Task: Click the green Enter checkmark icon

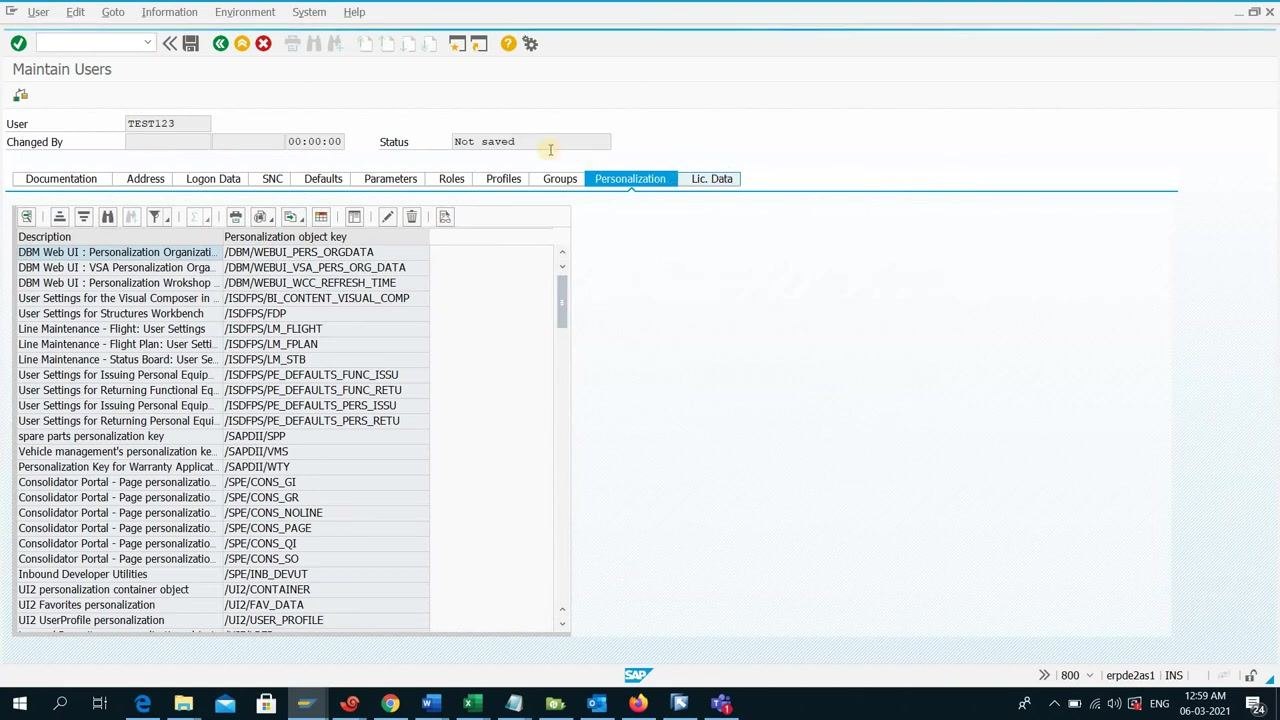Action: 18,43
